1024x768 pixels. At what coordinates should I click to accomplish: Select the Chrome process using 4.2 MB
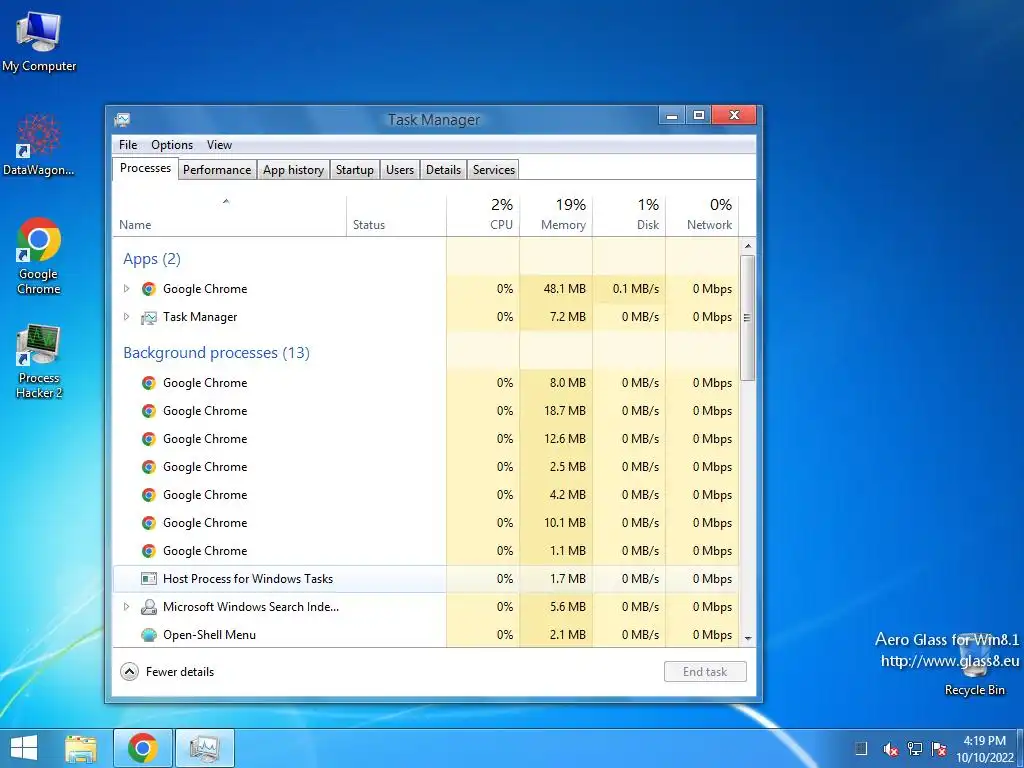coord(426,495)
